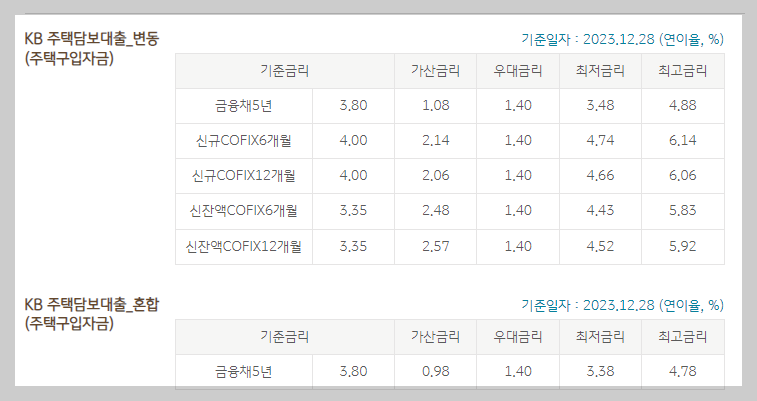757x401 pixels.
Task: Click 3.35 base rate in 신잔액COFIX12개월 row
Action: (353, 246)
